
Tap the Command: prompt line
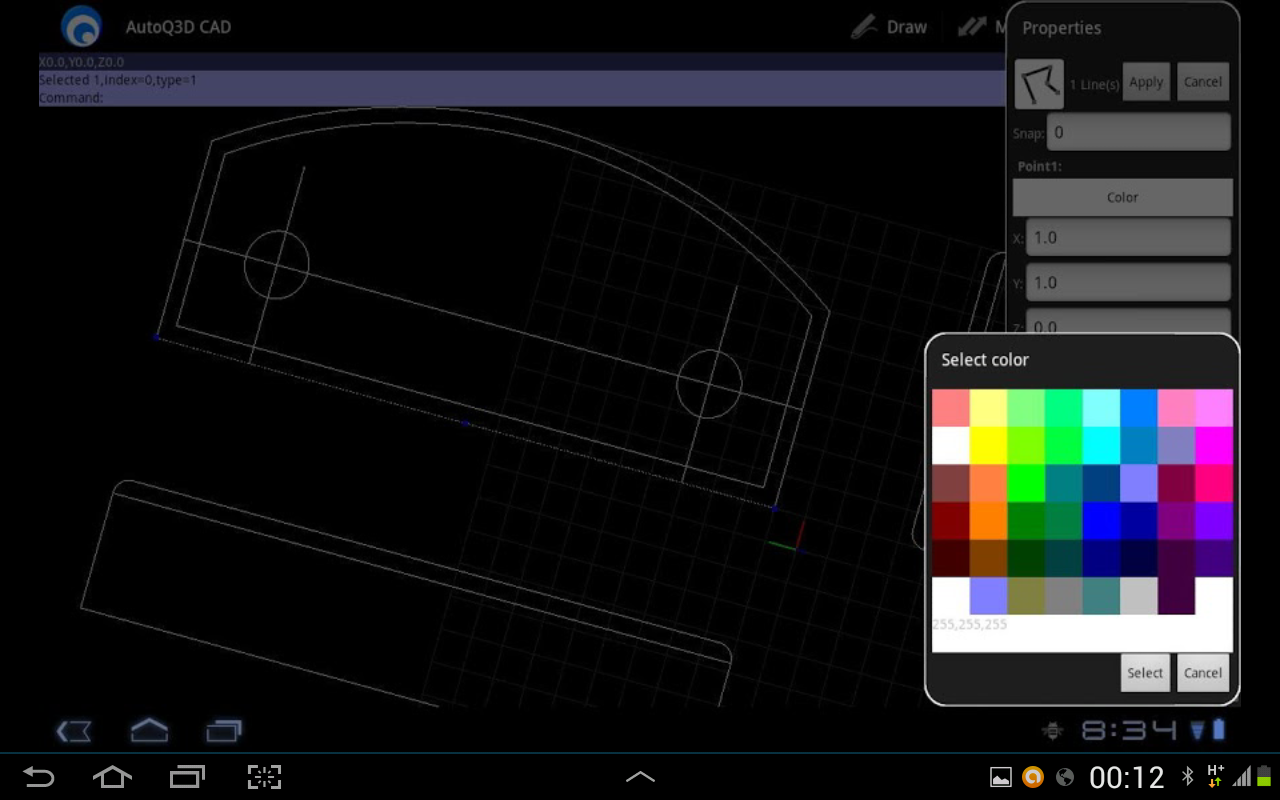(x=71, y=98)
